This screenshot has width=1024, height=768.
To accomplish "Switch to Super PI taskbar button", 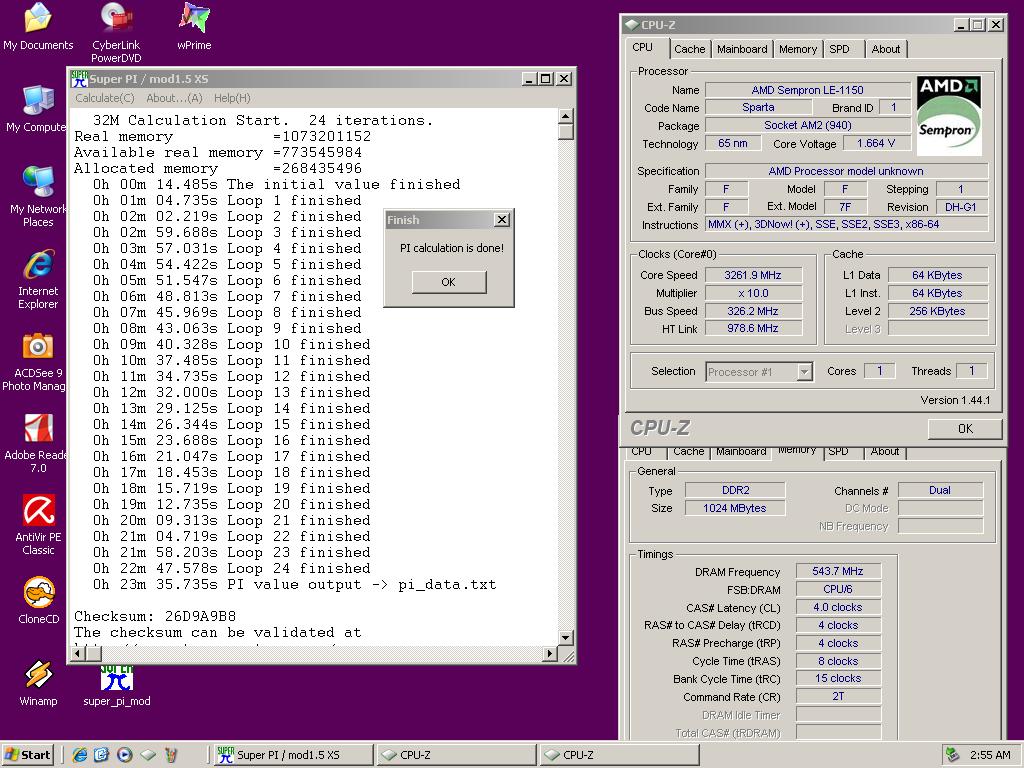I will pos(294,755).
